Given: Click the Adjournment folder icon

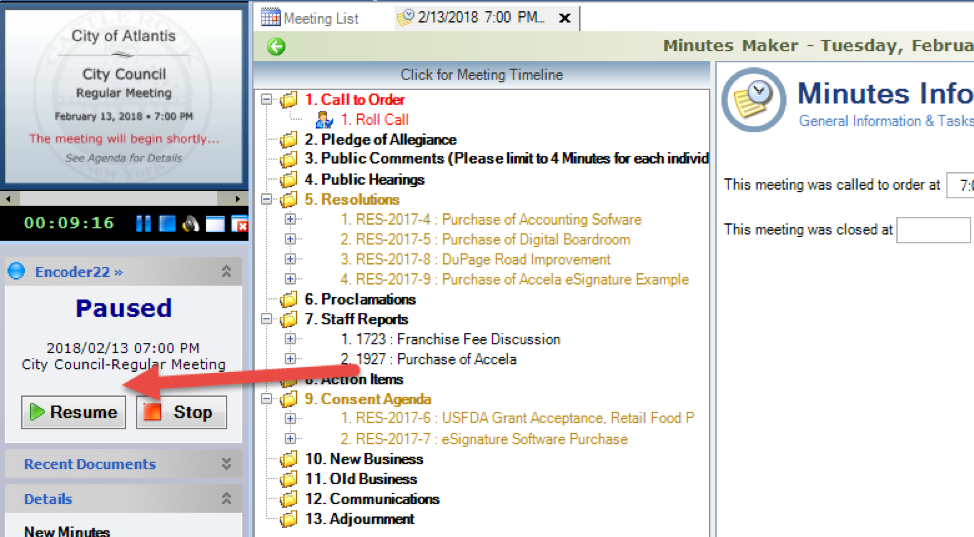Looking at the screenshot, I should [x=288, y=519].
